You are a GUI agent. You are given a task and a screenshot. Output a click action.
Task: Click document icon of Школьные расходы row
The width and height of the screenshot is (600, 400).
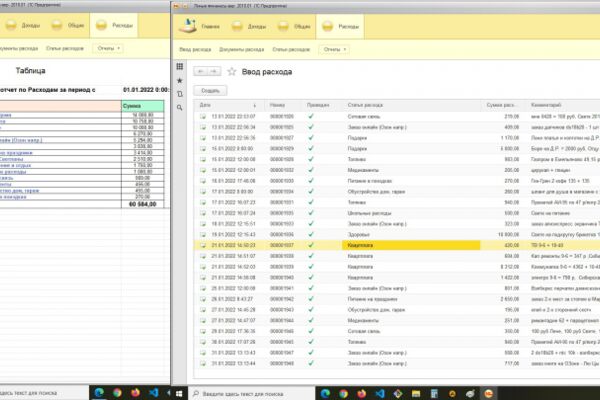tap(203, 213)
